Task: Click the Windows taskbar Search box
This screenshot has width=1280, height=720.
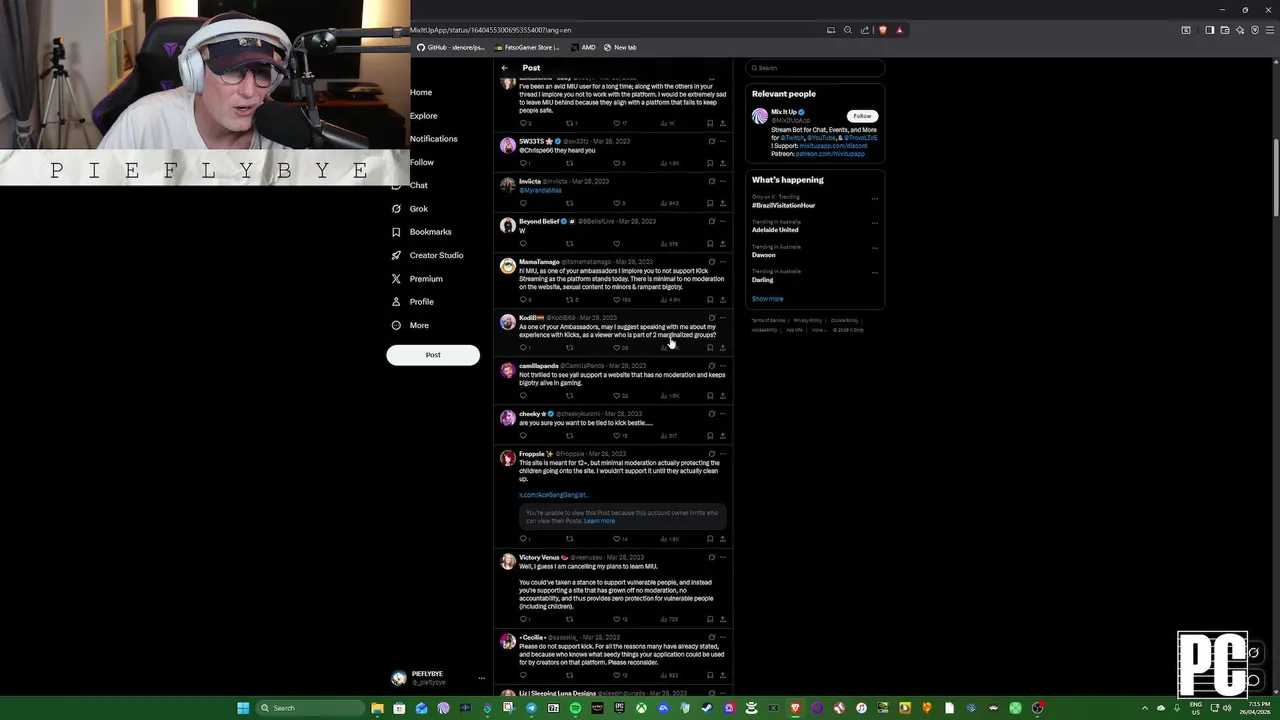Action: pyautogui.click(x=310, y=708)
